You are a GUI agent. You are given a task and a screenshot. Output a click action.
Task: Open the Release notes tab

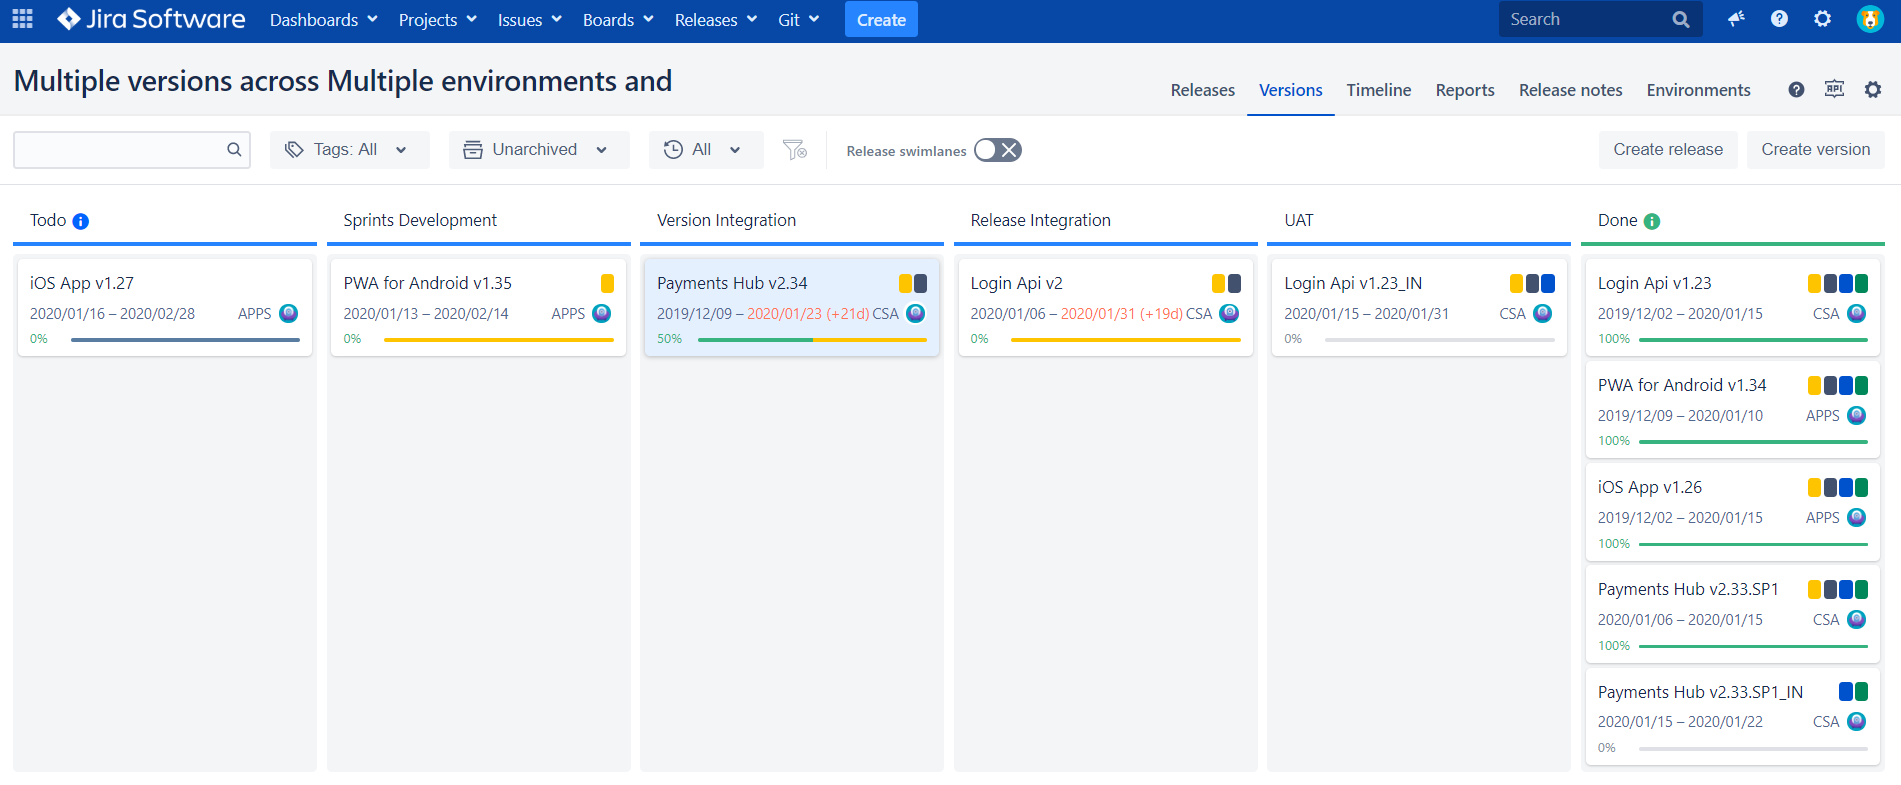click(1570, 90)
